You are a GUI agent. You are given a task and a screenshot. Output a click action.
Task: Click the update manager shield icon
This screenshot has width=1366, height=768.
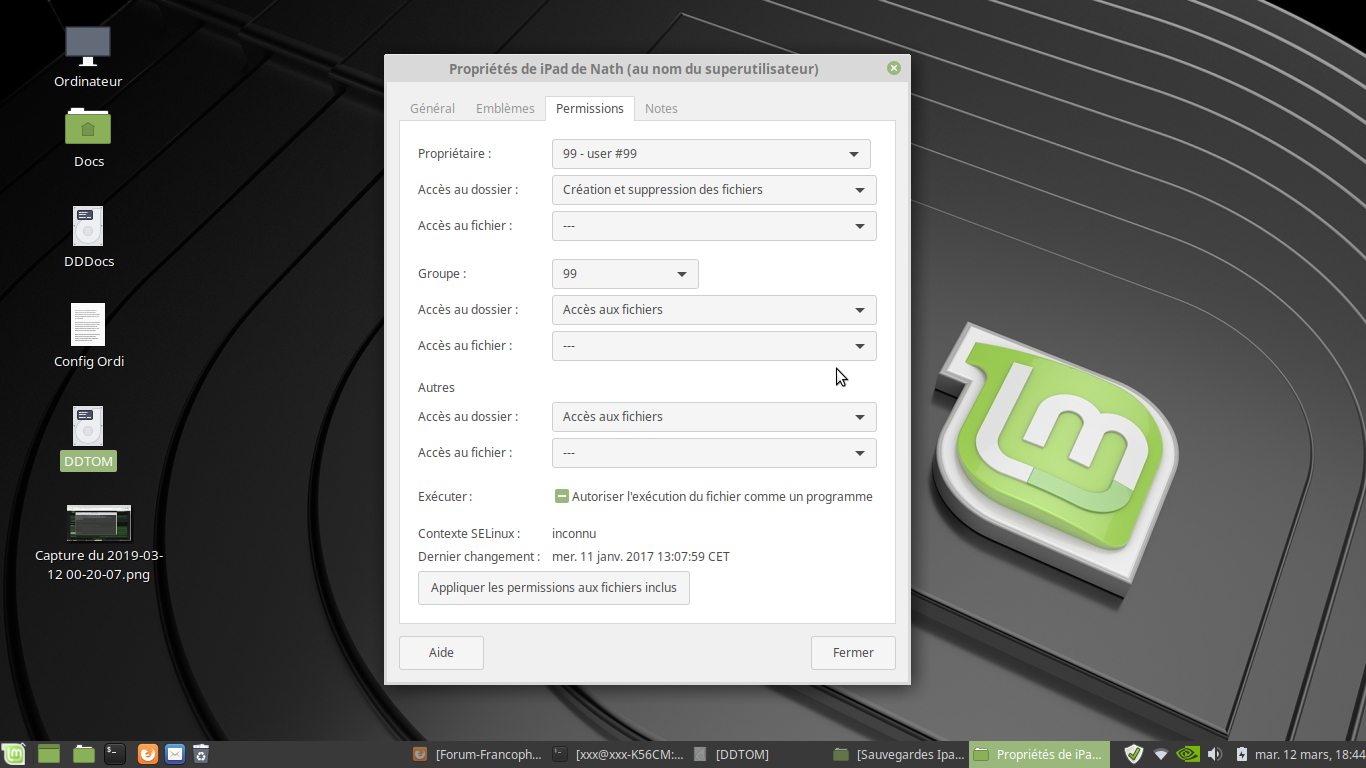tap(1133, 754)
